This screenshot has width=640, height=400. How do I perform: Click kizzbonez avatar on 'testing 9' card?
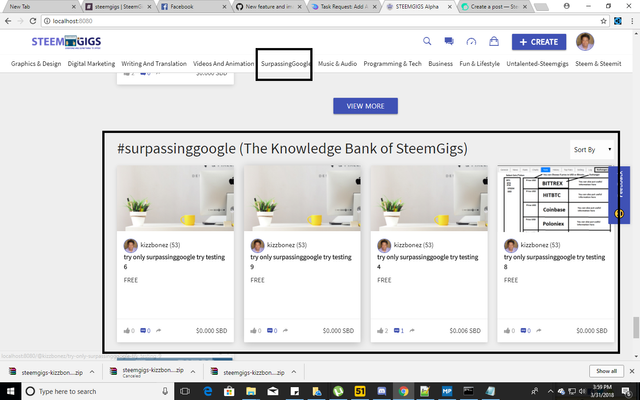(258, 245)
